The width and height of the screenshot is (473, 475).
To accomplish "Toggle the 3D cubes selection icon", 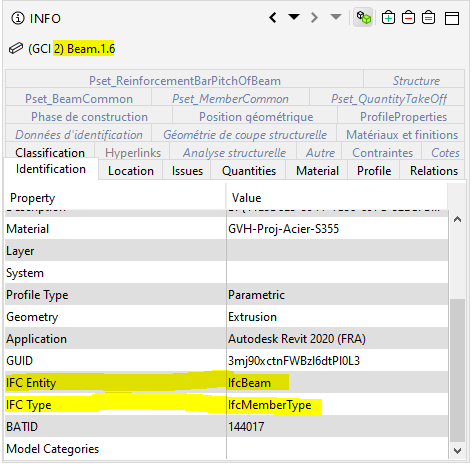I will coord(363,18).
